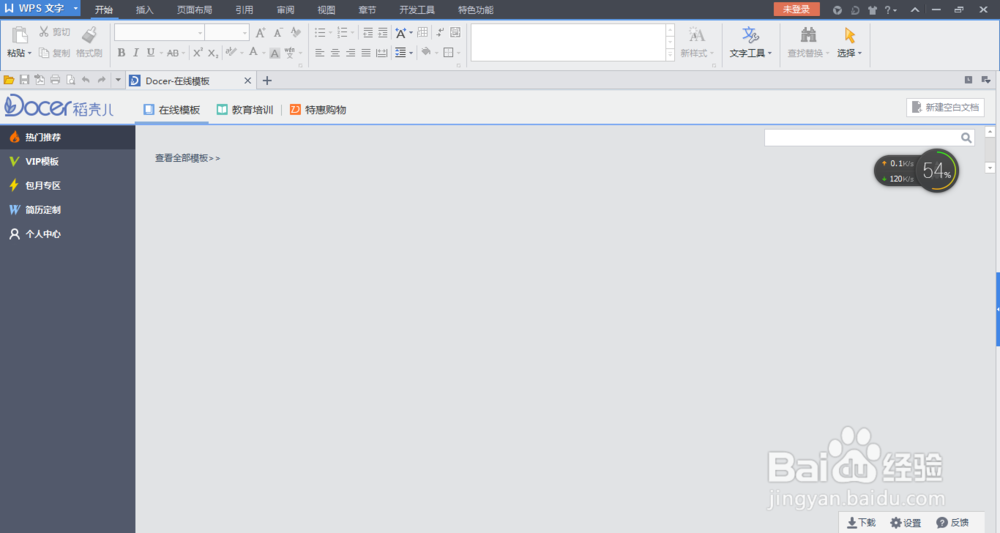This screenshot has width=1000, height=533.
Task: Toggle superscript X² formatting
Action: coord(198,53)
